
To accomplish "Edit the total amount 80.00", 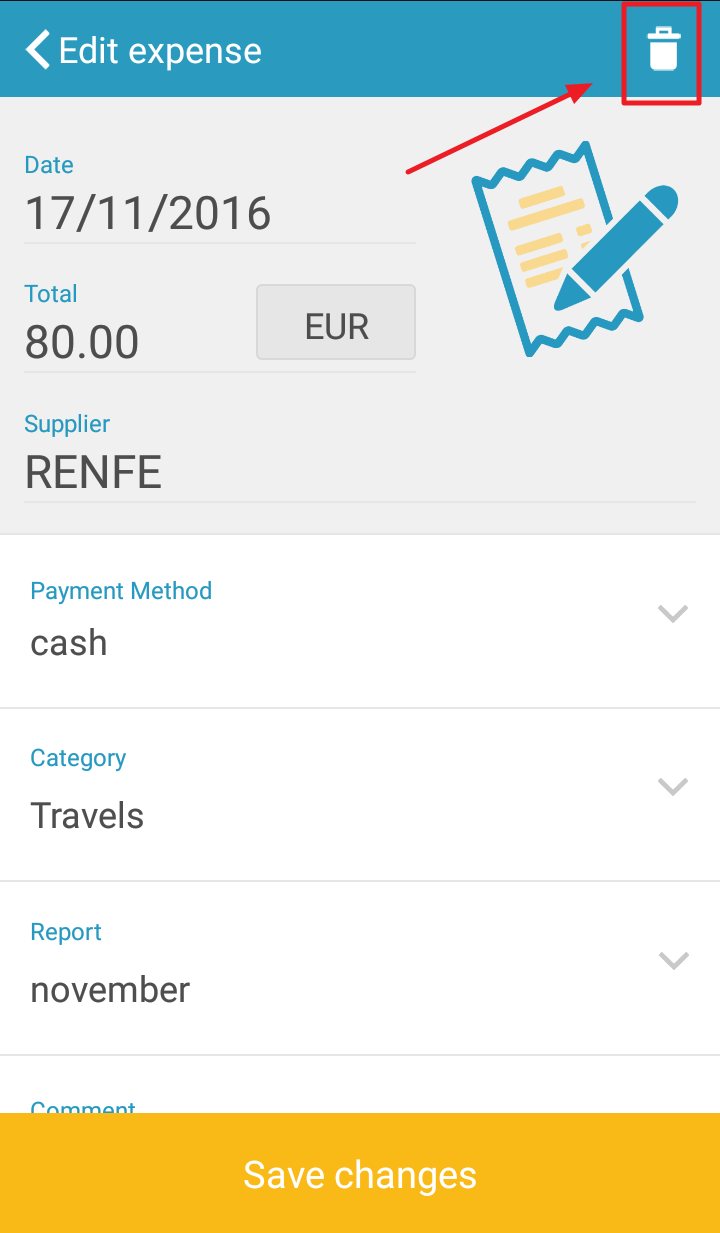I will (x=130, y=342).
